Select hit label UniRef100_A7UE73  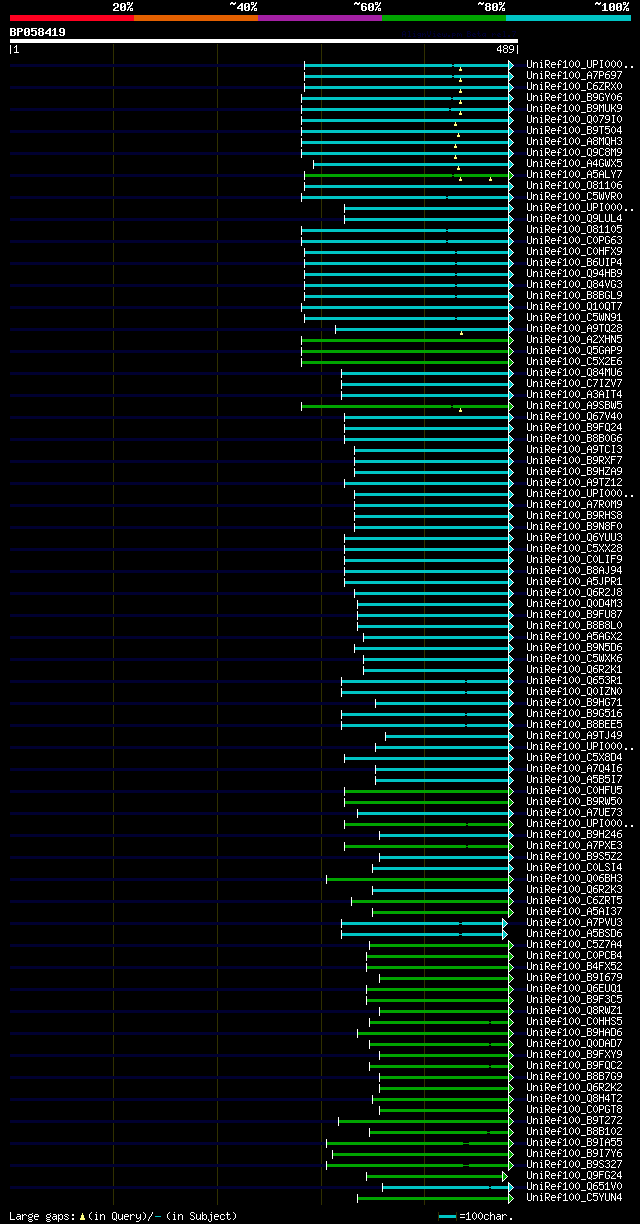(x=574, y=813)
